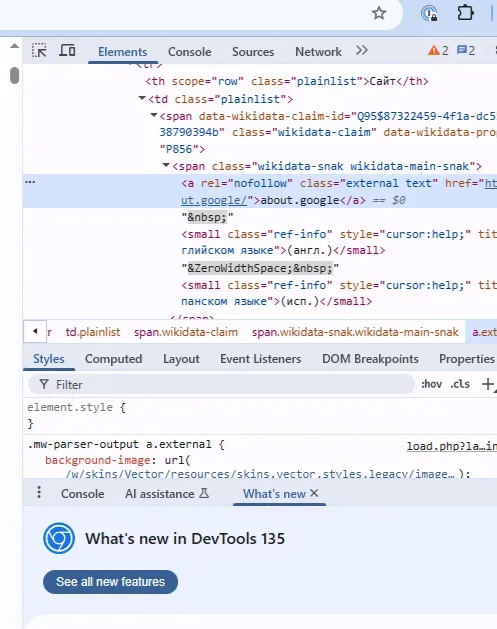Open the warnings count indicator

tap(438, 51)
